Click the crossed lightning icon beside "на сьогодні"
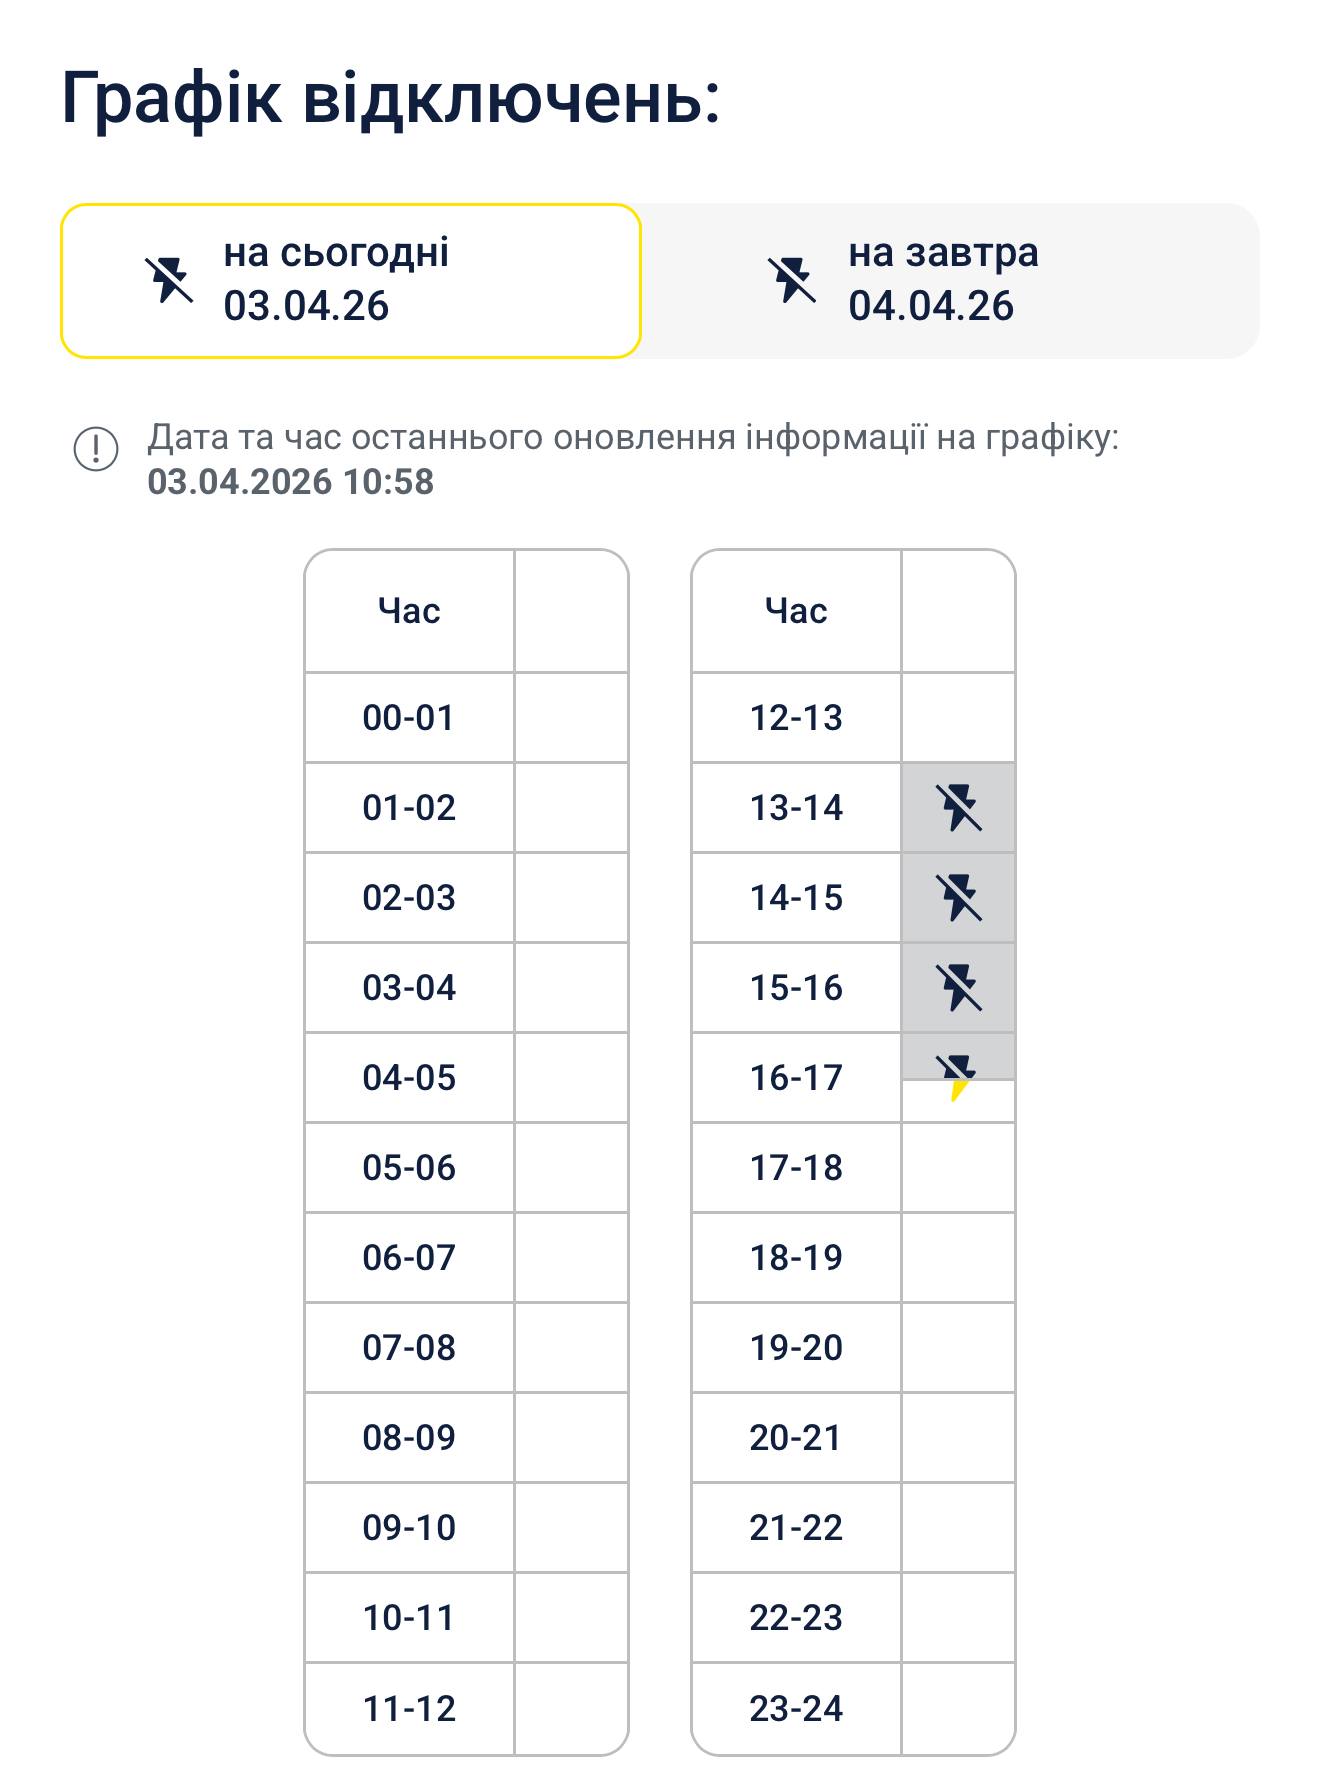 click(169, 280)
